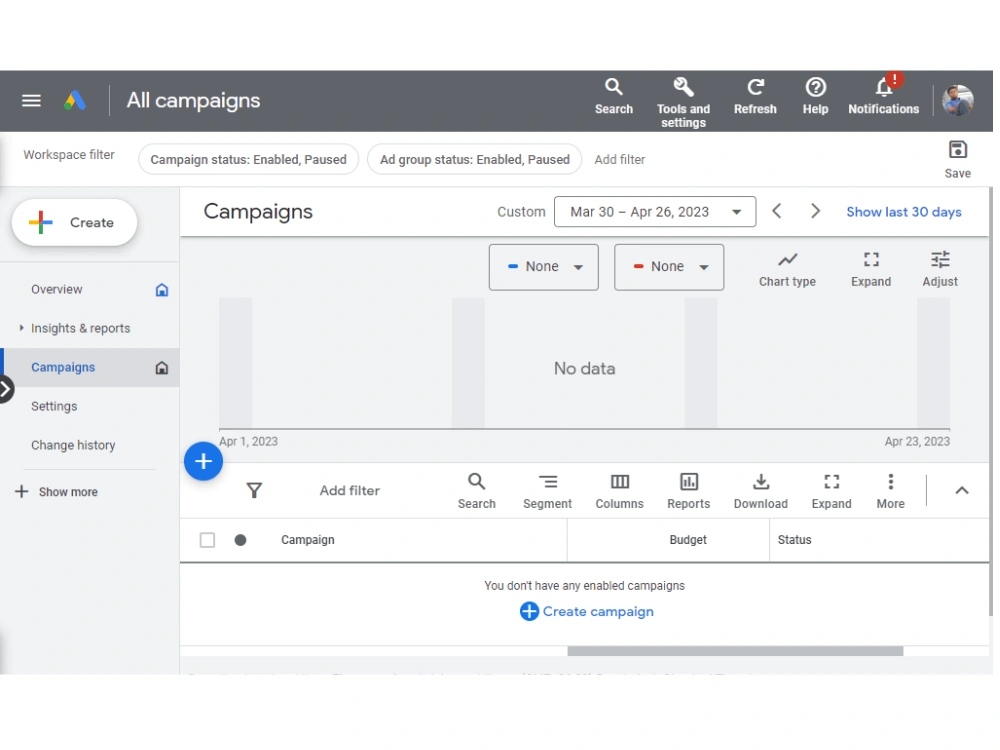This screenshot has width=1000, height=750.
Task: Edit Campaign status filter chip
Action: pos(248,159)
